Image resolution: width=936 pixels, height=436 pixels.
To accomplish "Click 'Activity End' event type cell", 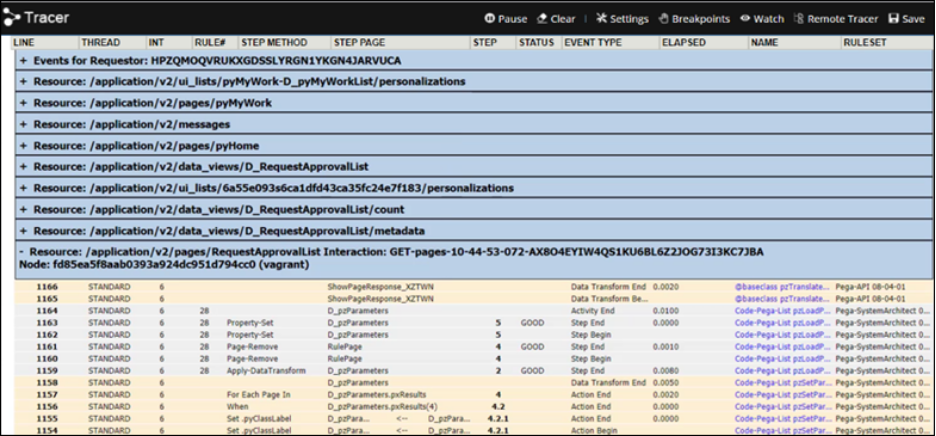I will click(594, 311).
